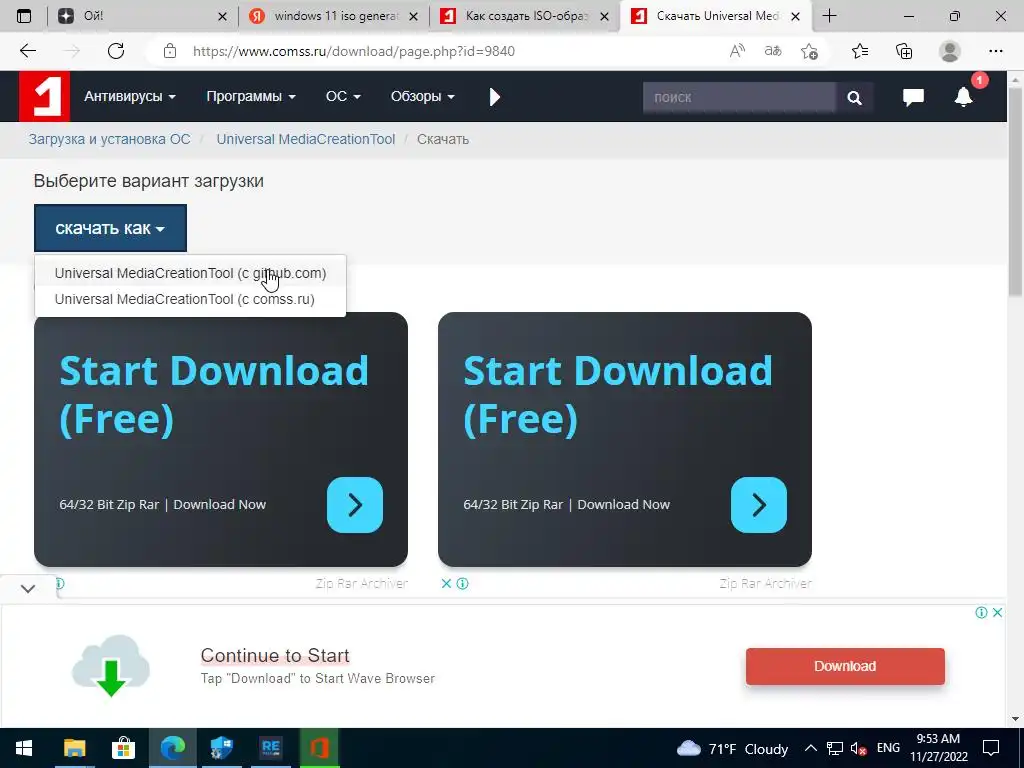This screenshot has width=1024, height=768.
Task: Click the ad info icon beside the right ad's X
Action: (x=462, y=583)
